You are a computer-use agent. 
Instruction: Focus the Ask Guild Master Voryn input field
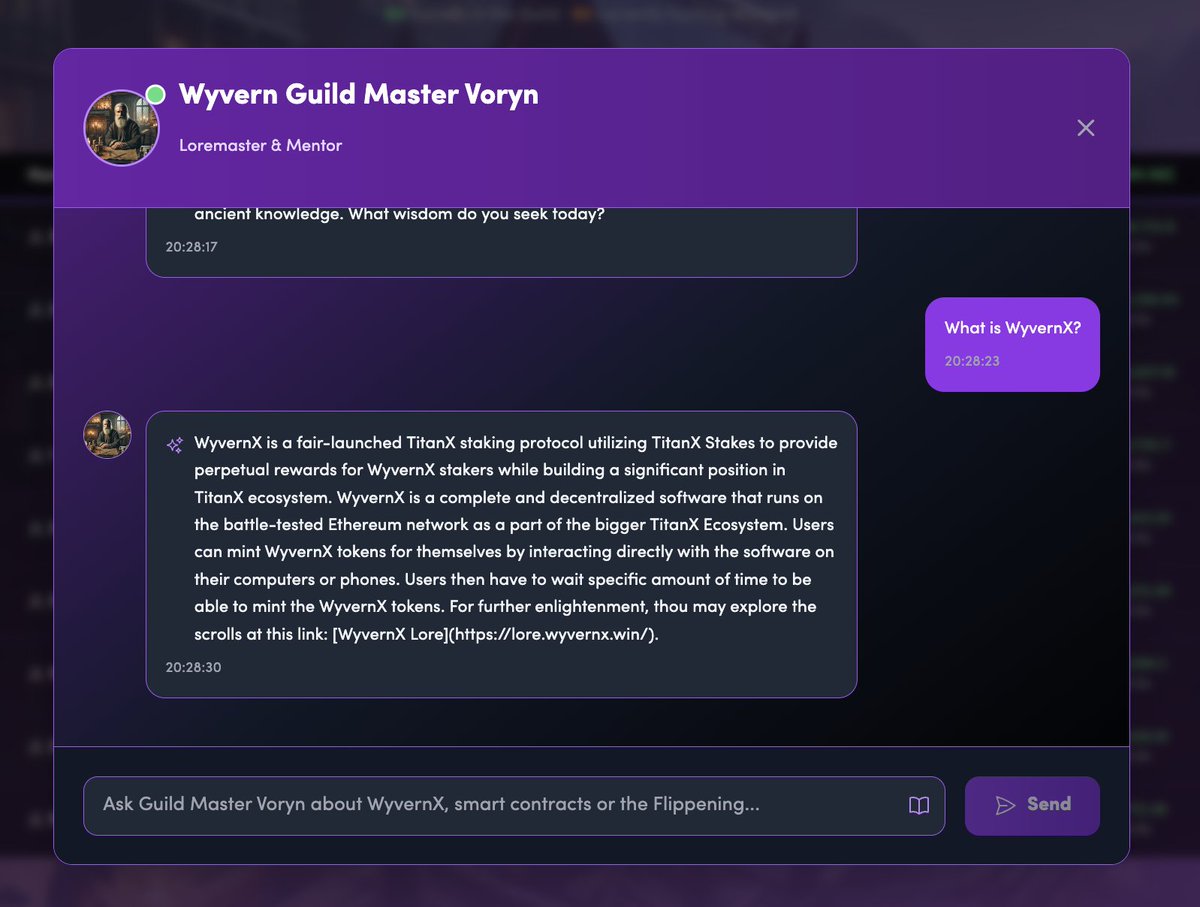[x=514, y=805]
